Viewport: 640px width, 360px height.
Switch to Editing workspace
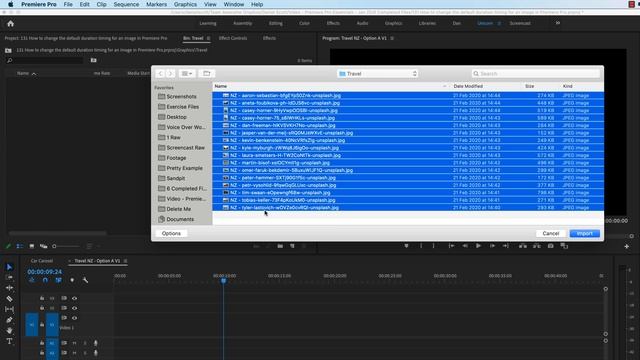276,23
